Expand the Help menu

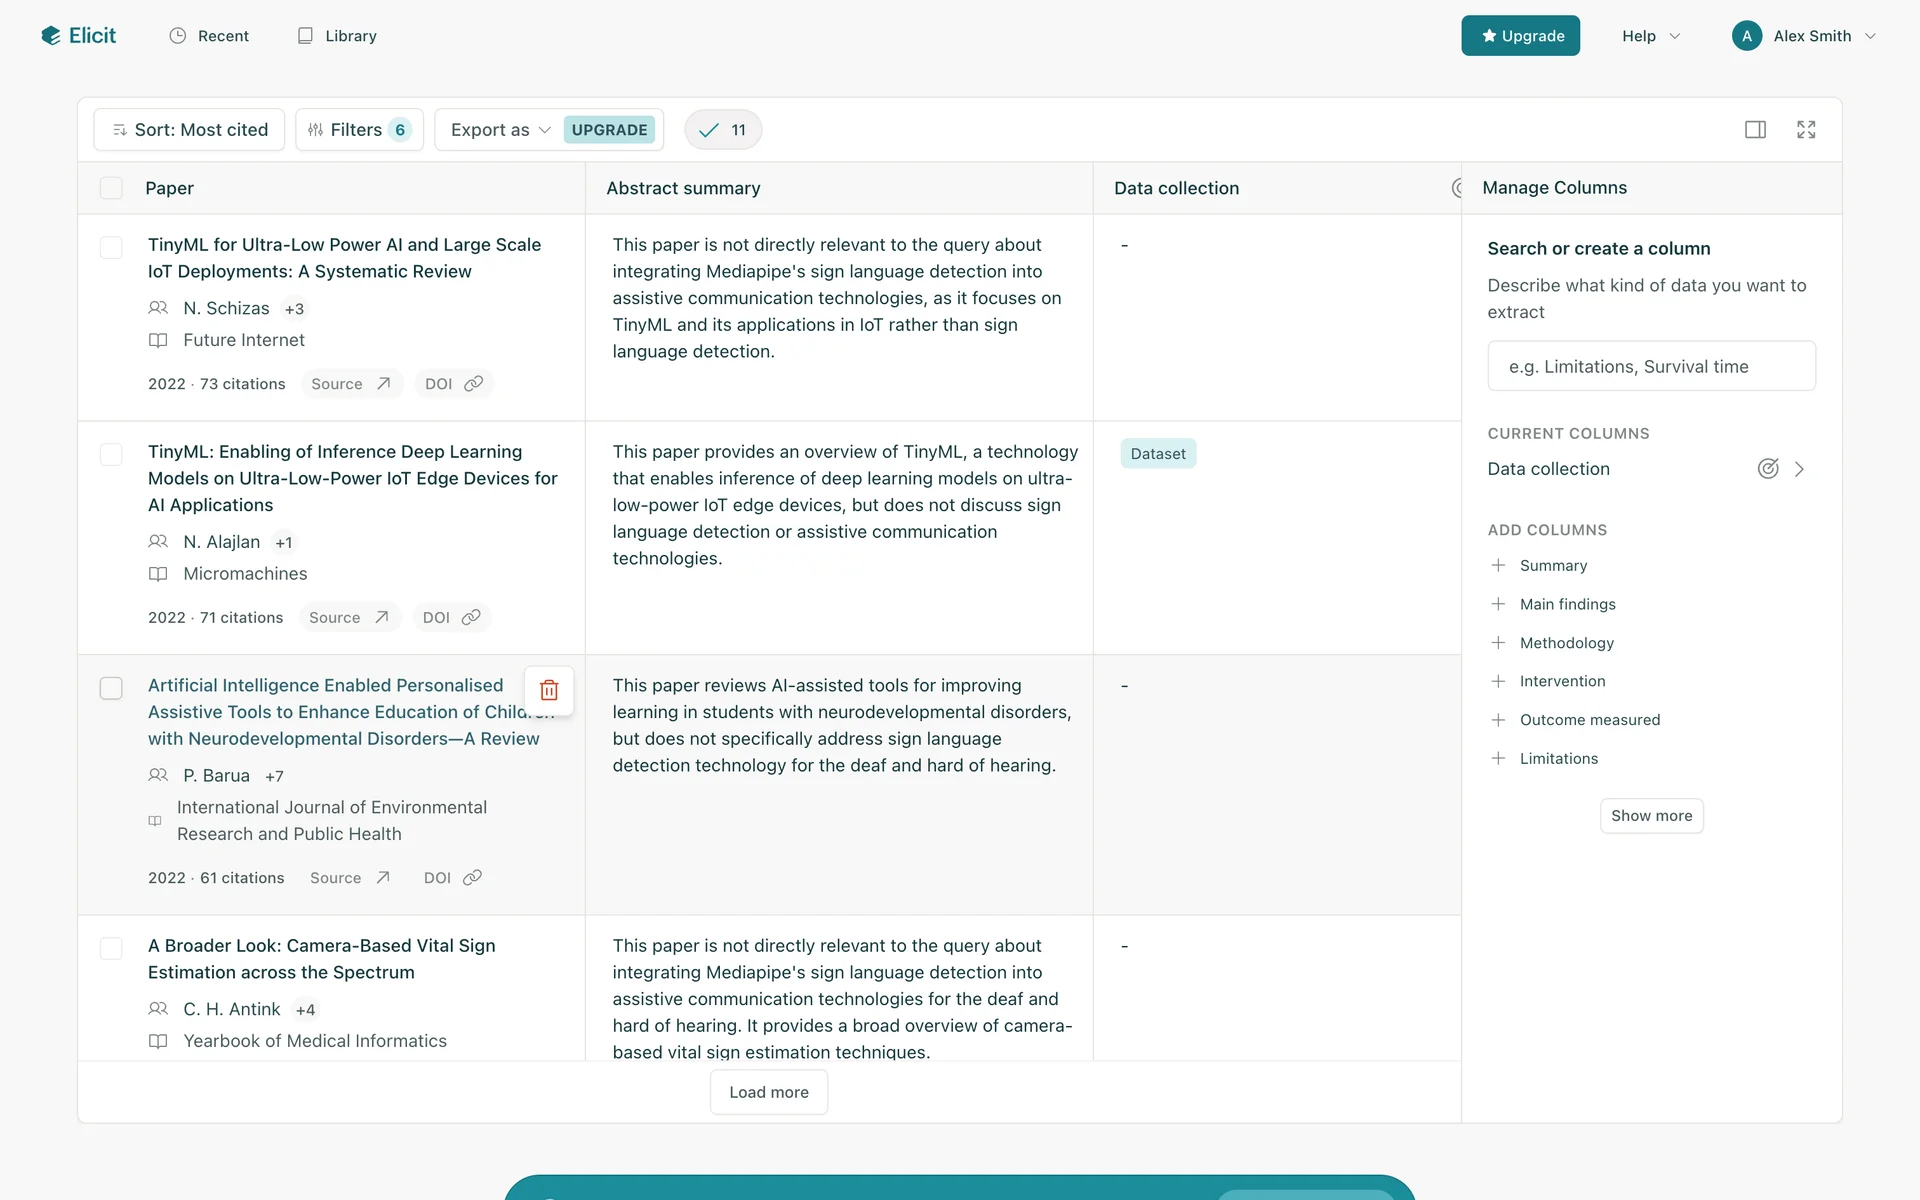tap(1650, 36)
